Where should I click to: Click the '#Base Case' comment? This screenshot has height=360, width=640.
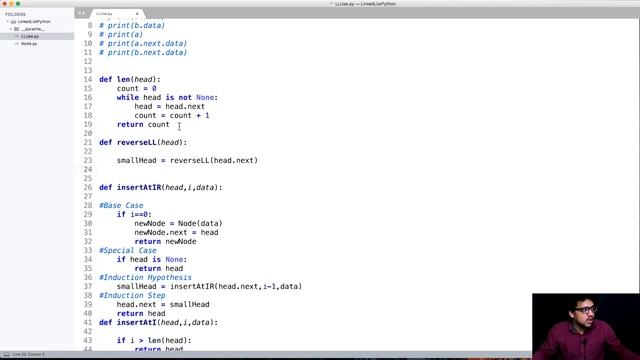click(121, 205)
